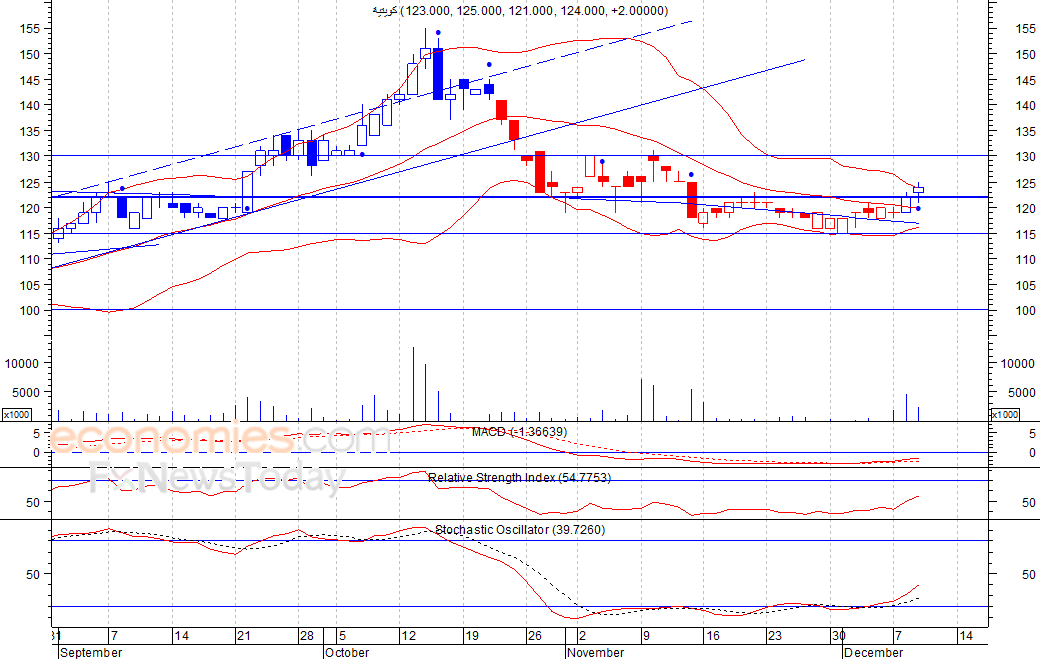
Task: Click 135 on the left price axis
Action: [x=30, y=131]
